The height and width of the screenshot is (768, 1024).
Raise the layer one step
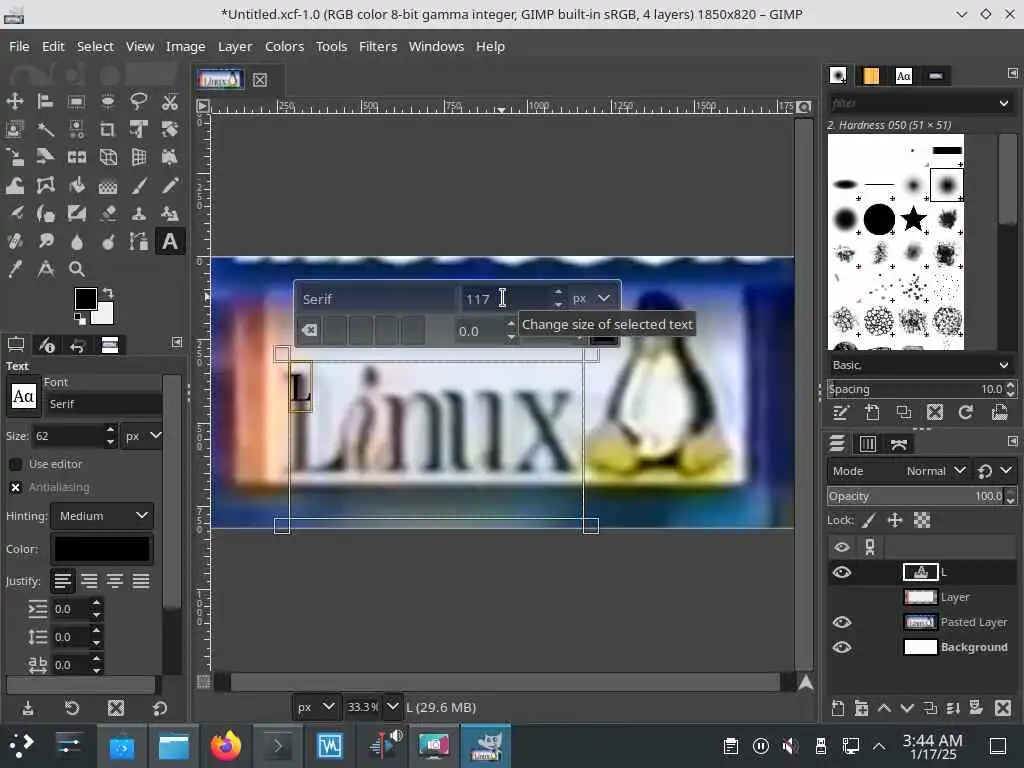click(x=884, y=708)
